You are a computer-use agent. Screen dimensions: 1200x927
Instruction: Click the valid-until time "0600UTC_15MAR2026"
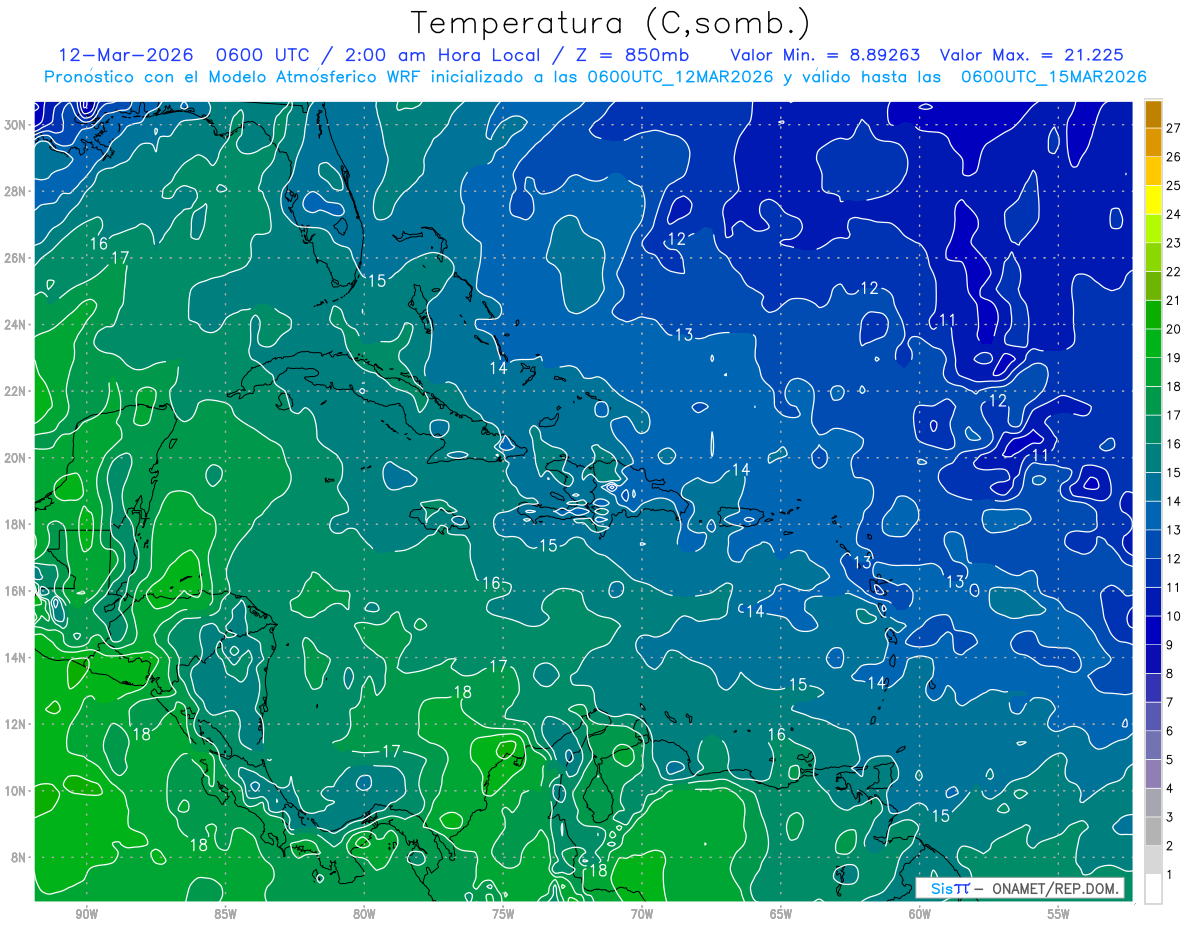(1053, 77)
